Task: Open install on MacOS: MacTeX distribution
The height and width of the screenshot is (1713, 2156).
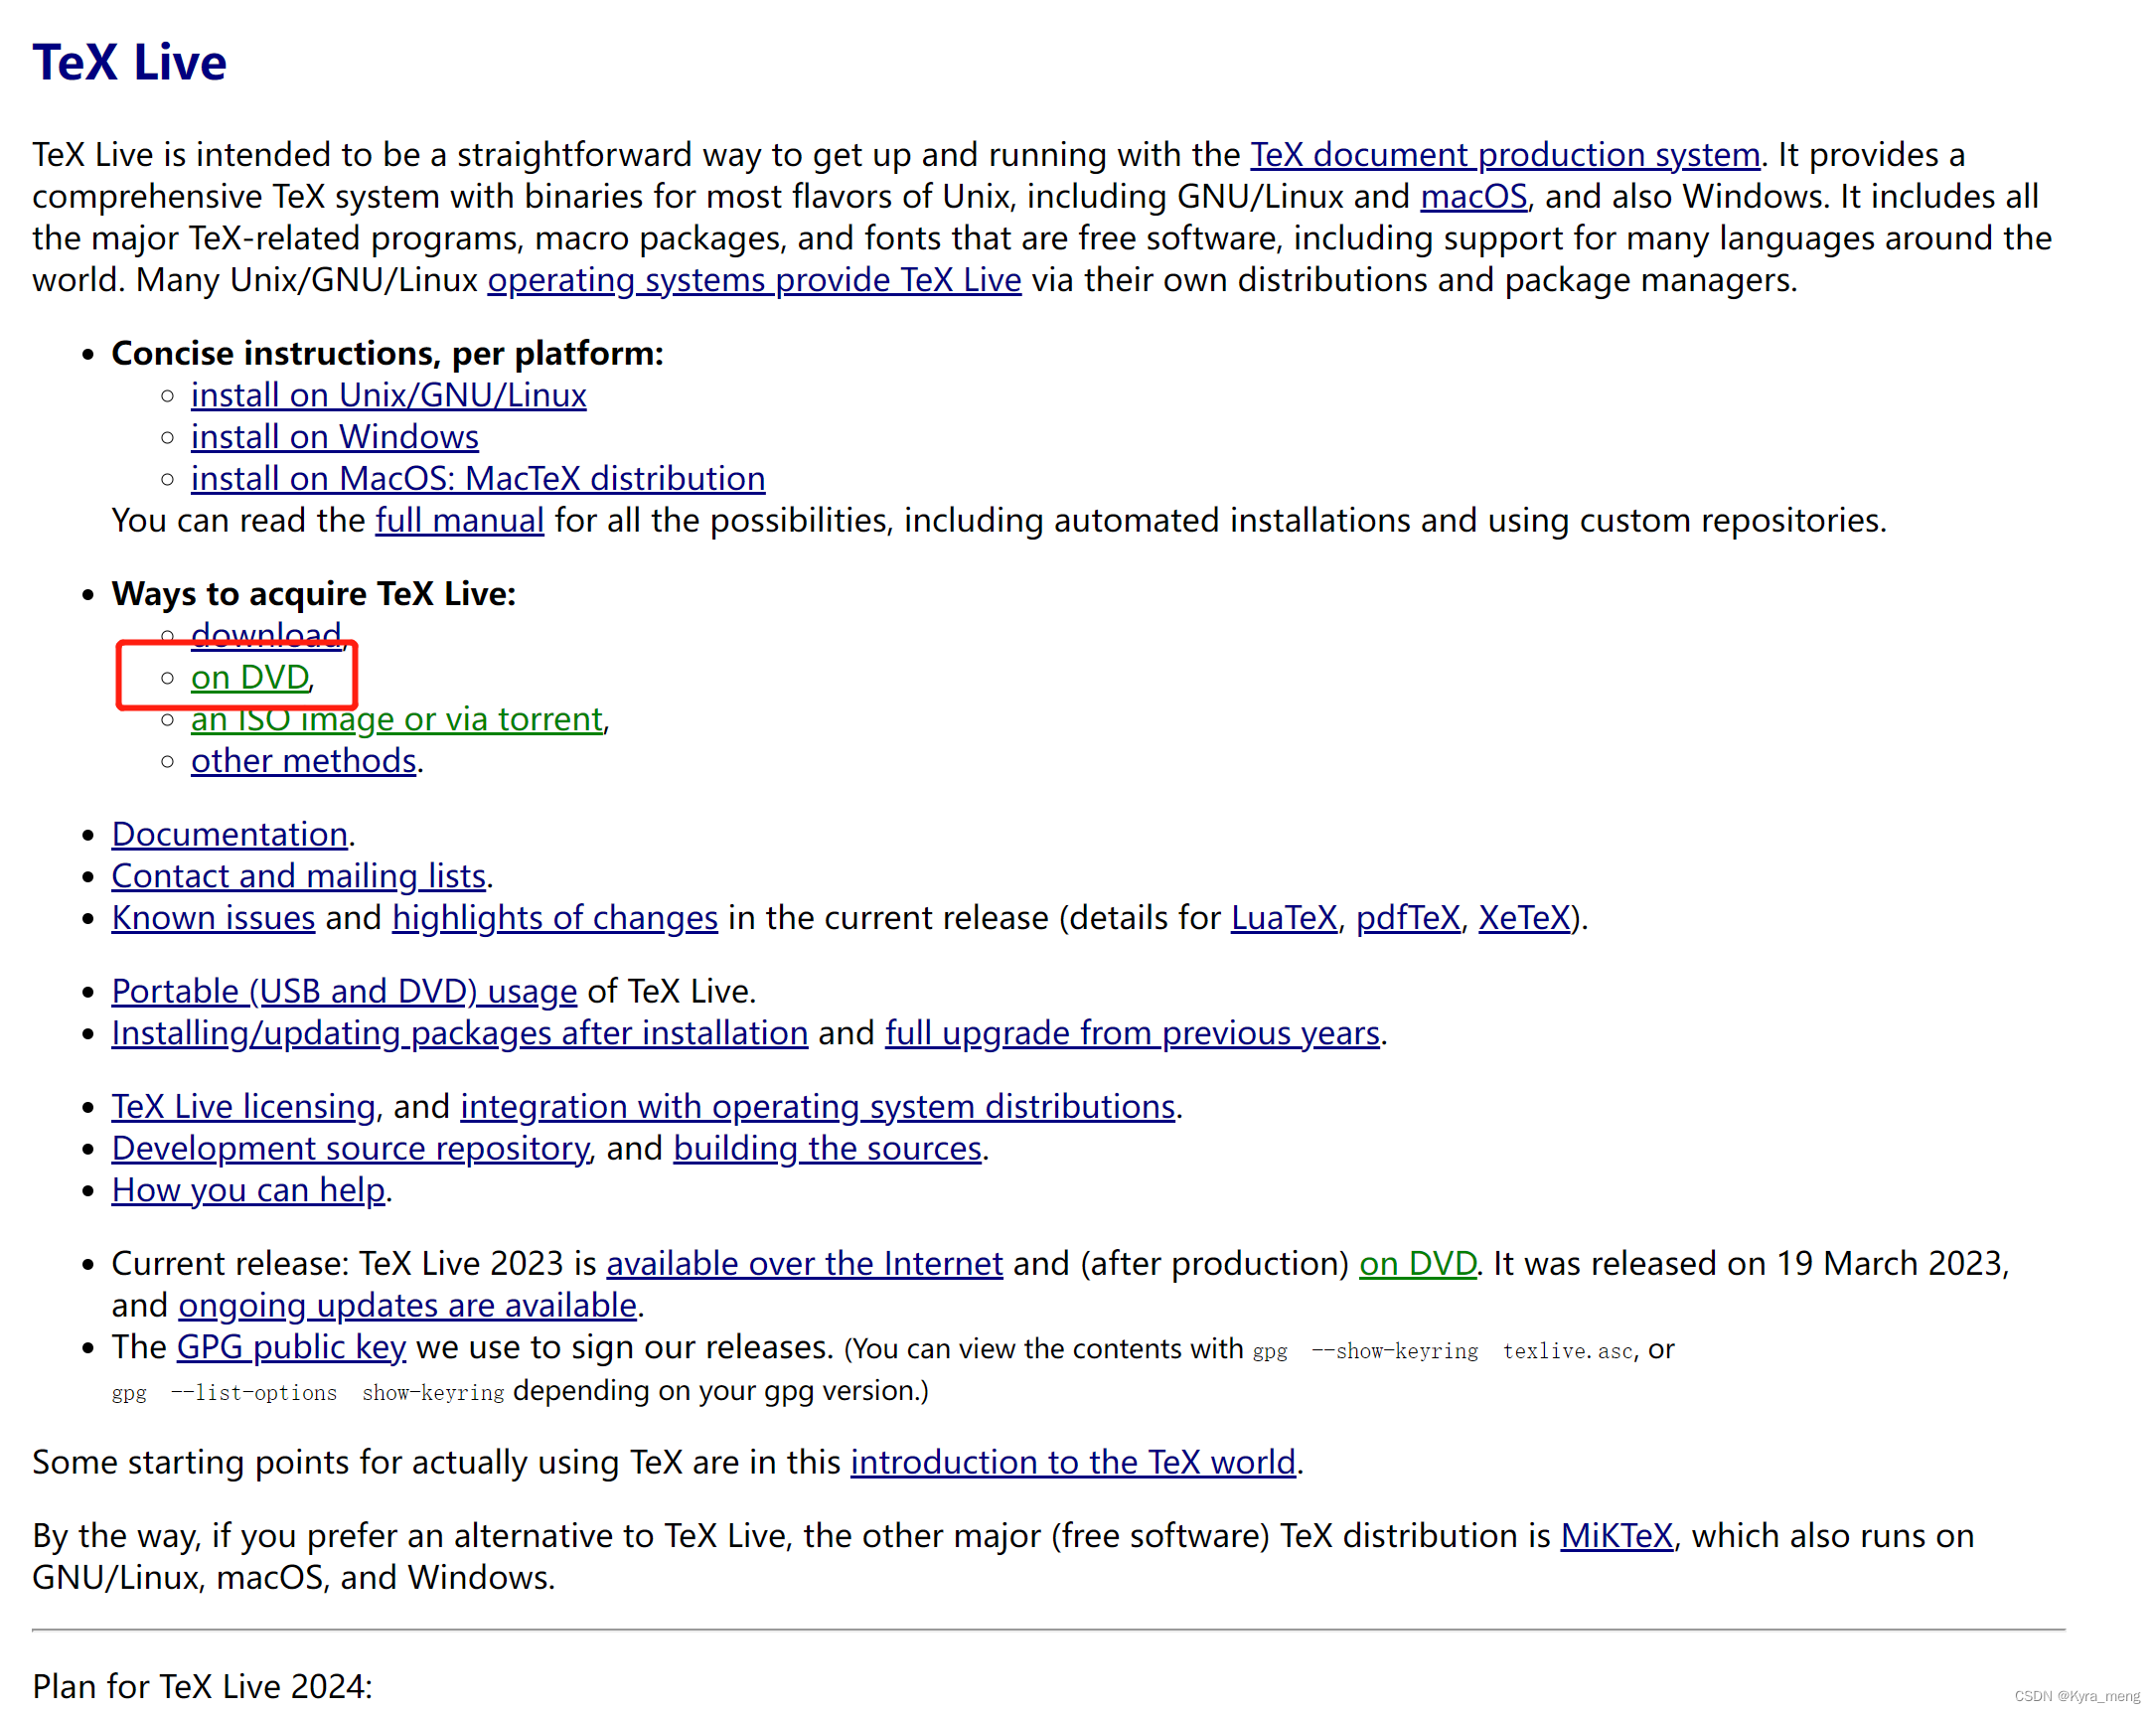Action: 477,479
